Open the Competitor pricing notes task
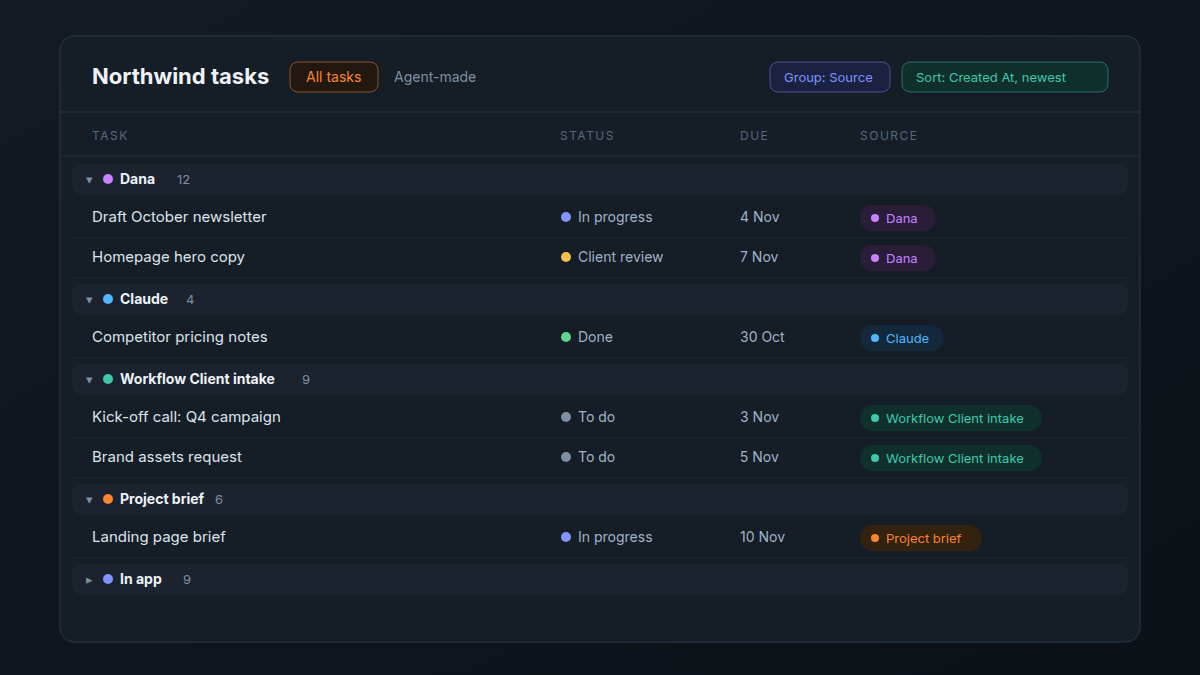This screenshot has height=675, width=1200. pyautogui.click(x=180, y=337)
